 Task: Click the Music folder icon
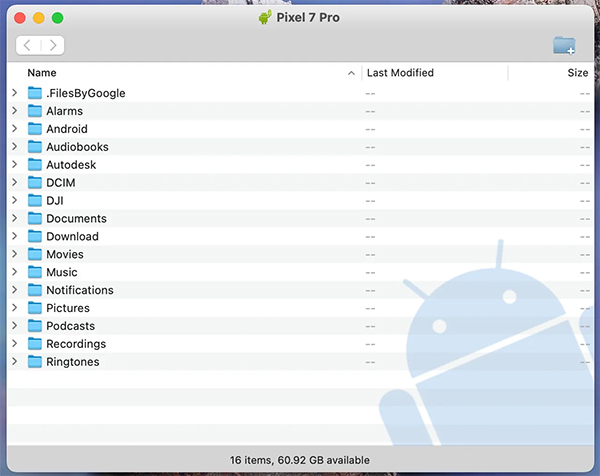[35, 272]
